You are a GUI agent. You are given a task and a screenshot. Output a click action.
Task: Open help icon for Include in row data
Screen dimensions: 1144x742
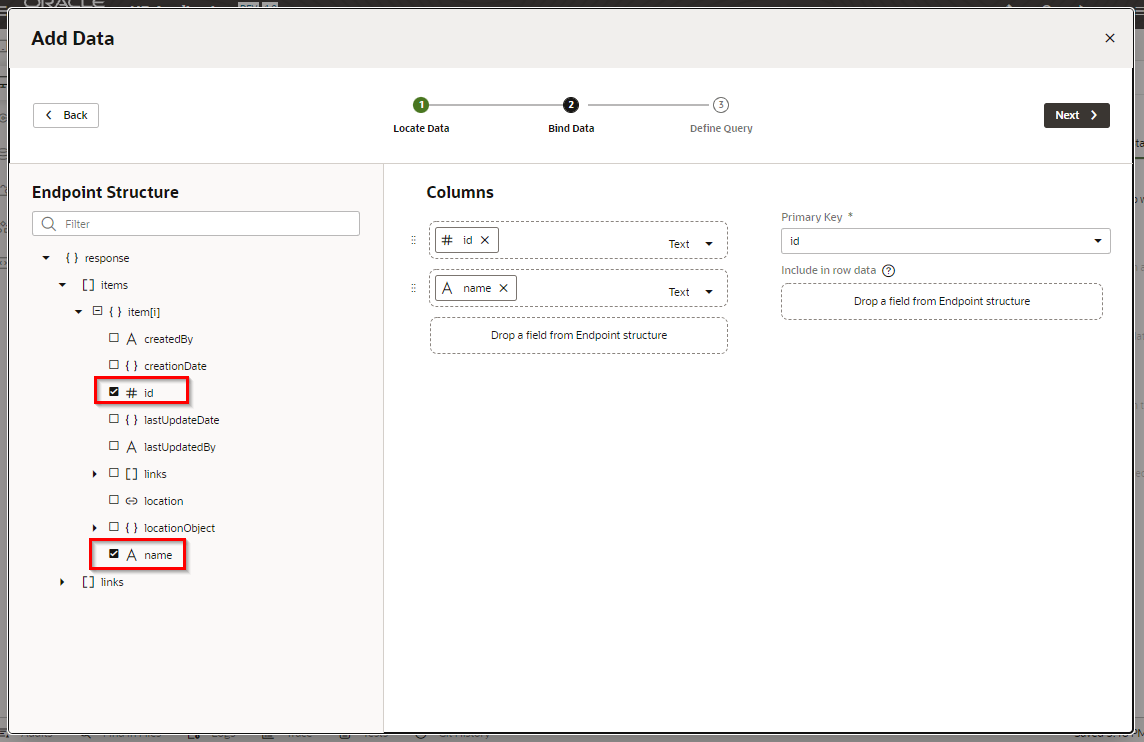tap(888, 270)
